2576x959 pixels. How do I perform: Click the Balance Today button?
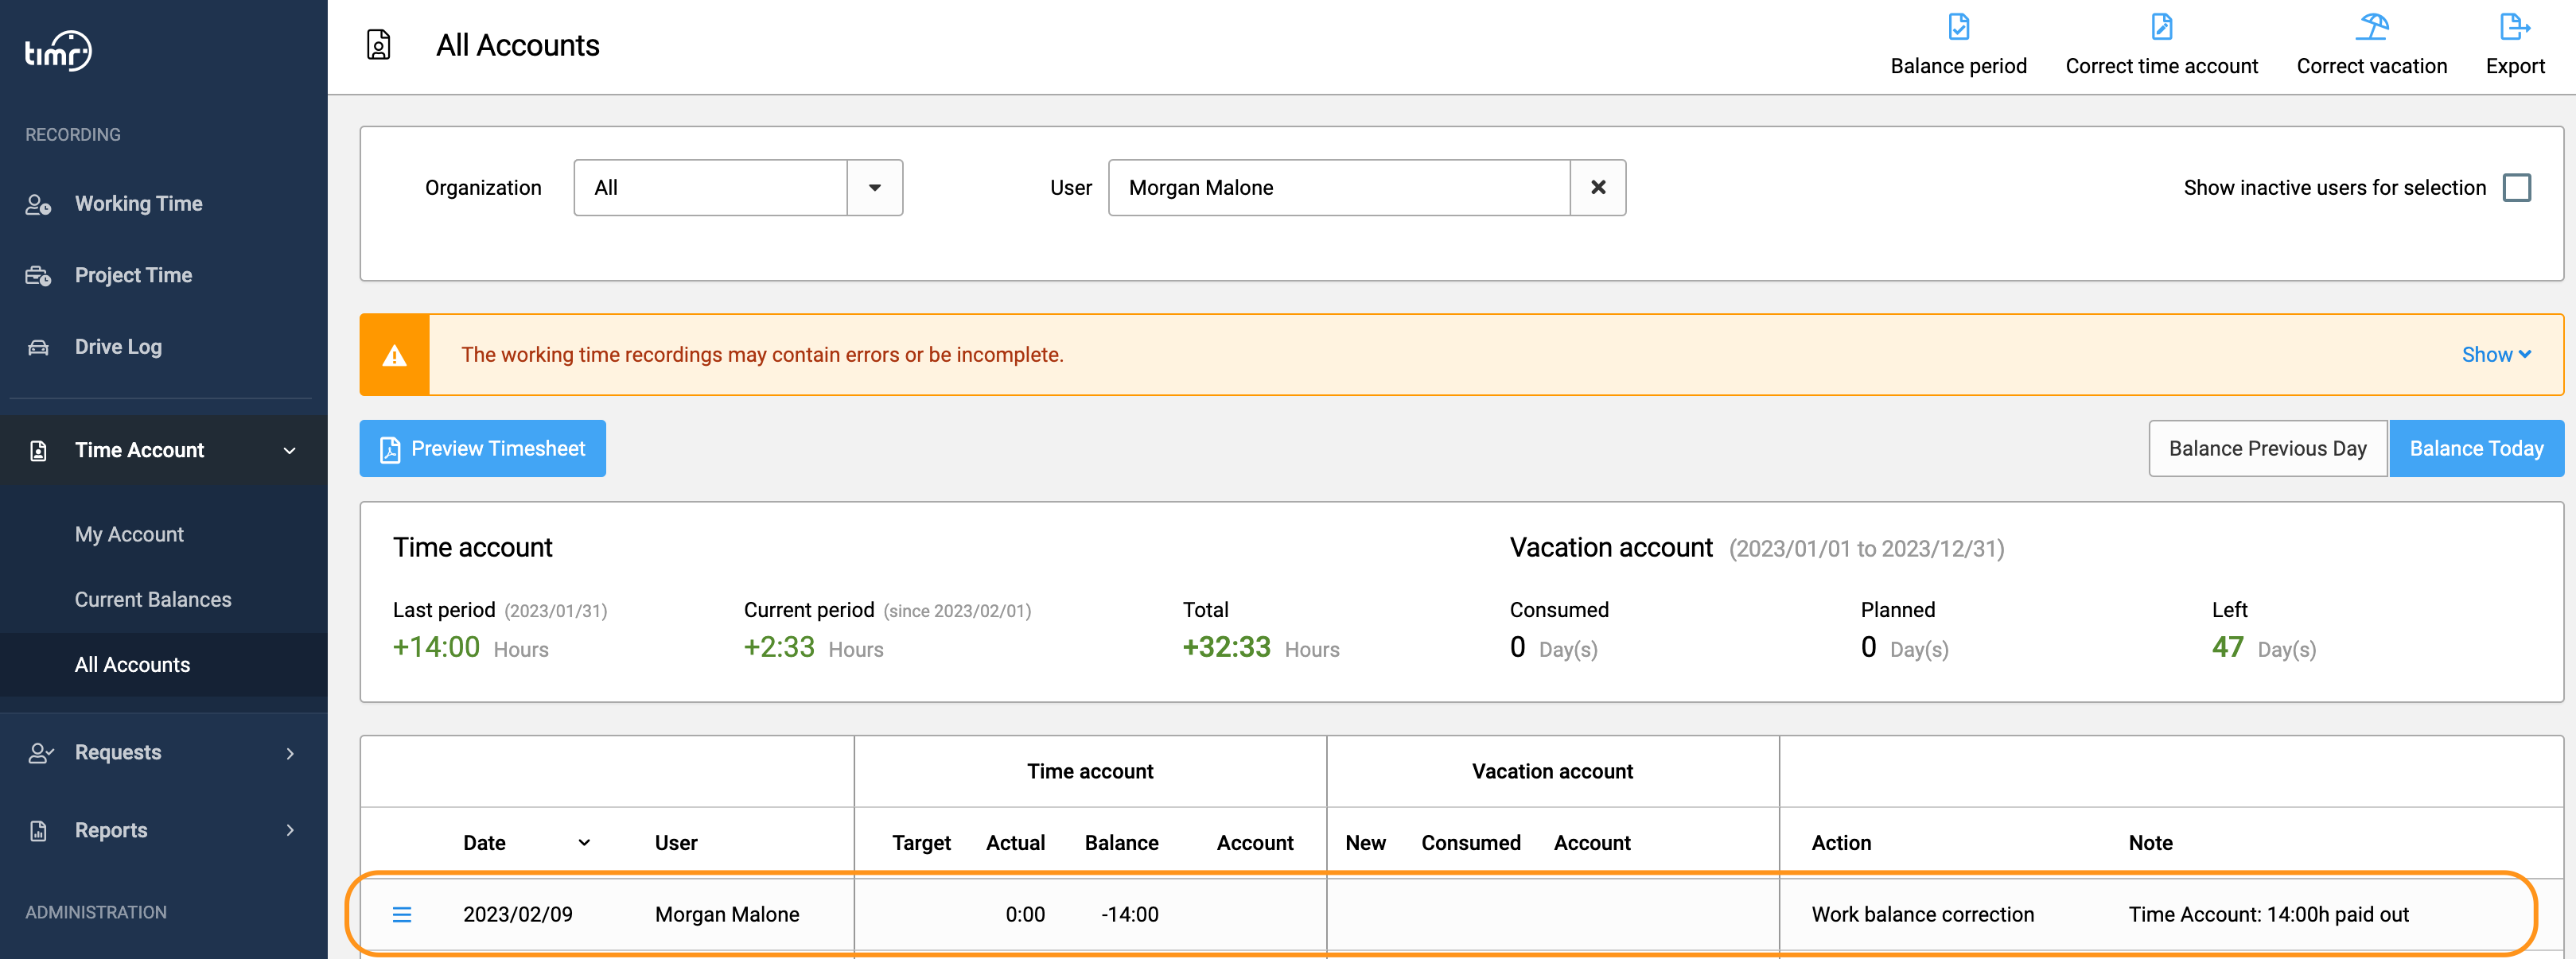[x=2476, y=449]
